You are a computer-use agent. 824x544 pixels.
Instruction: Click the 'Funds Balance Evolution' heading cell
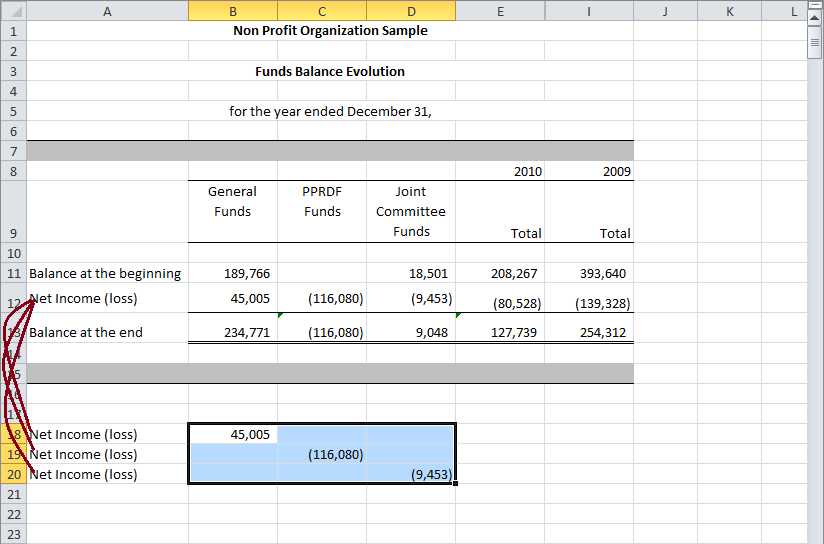(330, 71)
